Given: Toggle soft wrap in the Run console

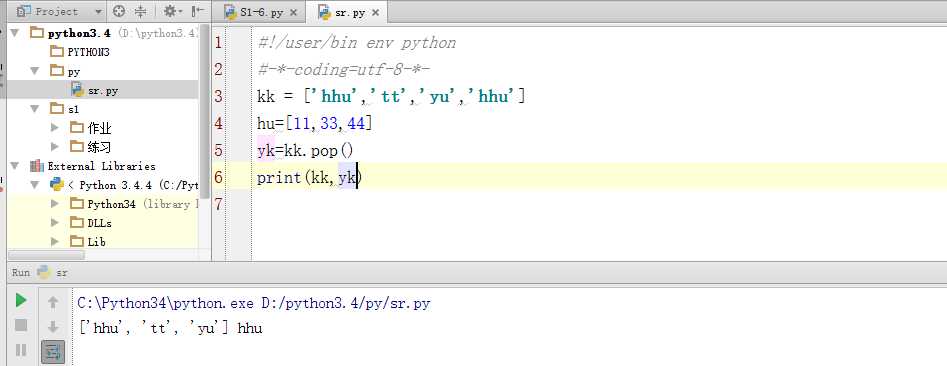Looking at the screenshot, I should point(53,352).
